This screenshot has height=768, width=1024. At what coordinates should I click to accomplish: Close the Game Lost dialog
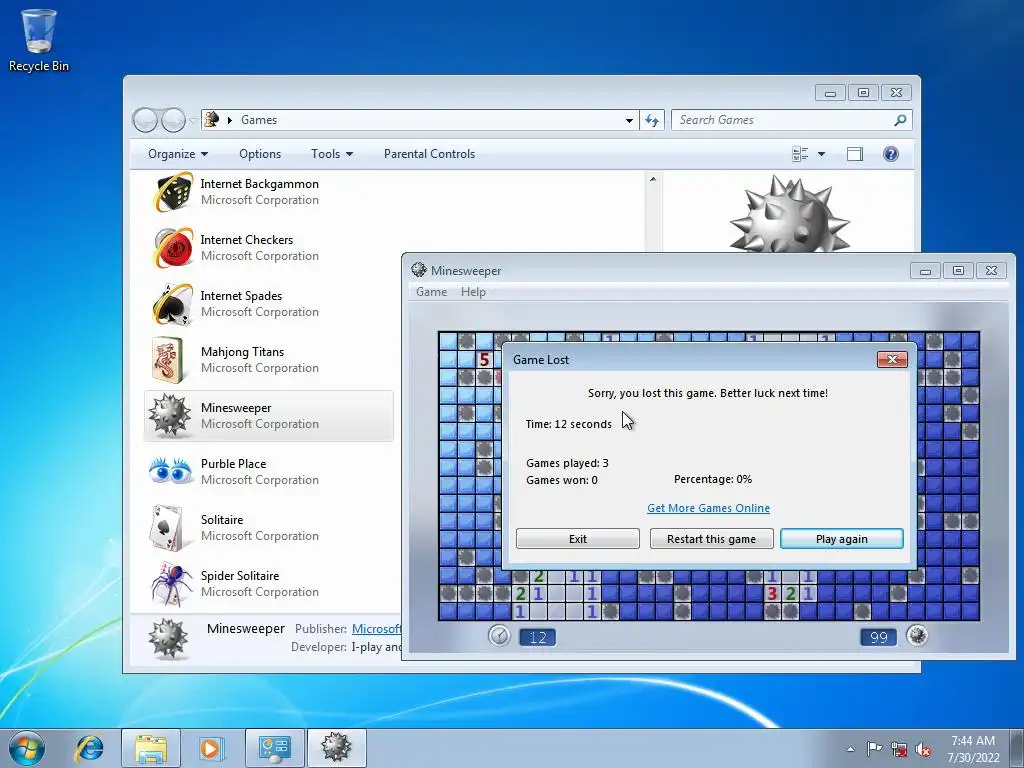892,359
